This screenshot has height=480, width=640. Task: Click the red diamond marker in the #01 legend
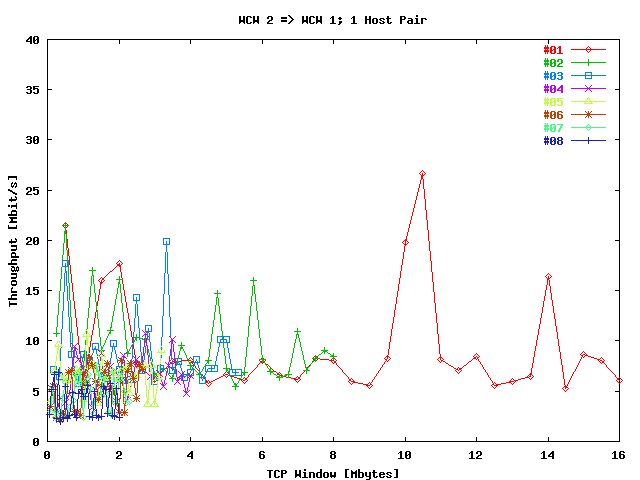[x=588, y=49]
